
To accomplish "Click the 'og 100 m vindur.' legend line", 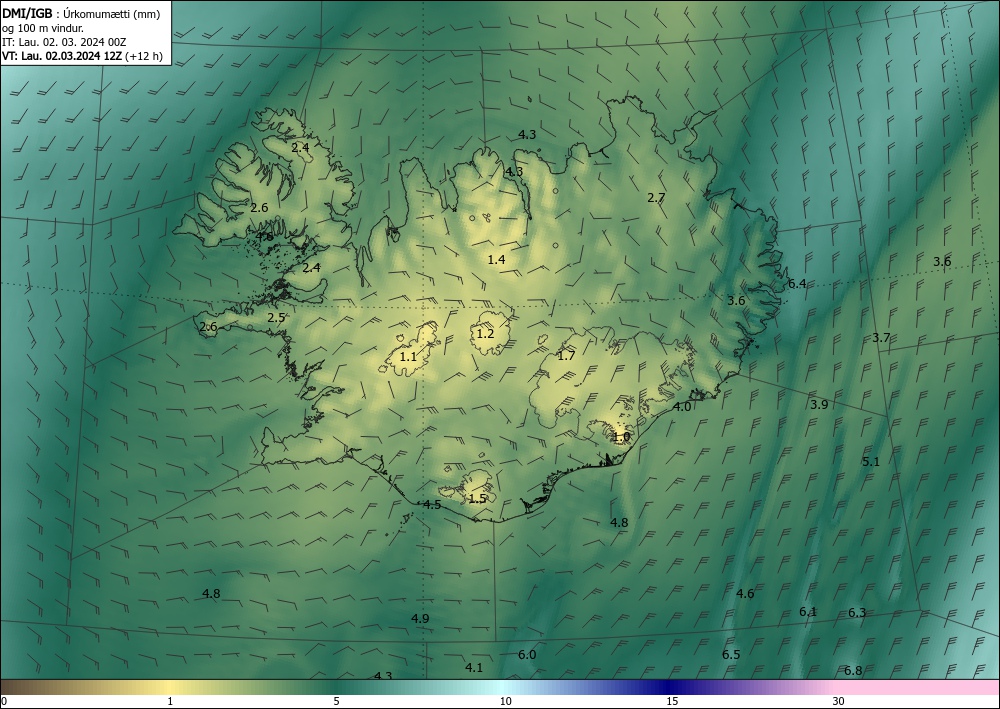I will [43, 28].
